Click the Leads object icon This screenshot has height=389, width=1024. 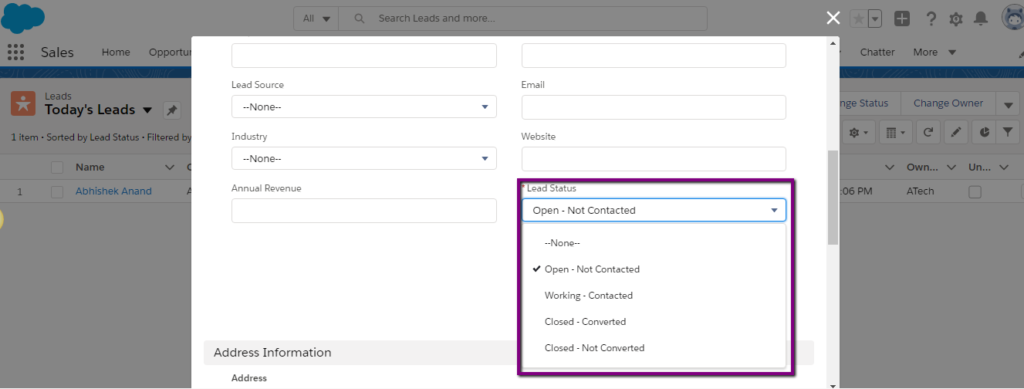point(23,104)
